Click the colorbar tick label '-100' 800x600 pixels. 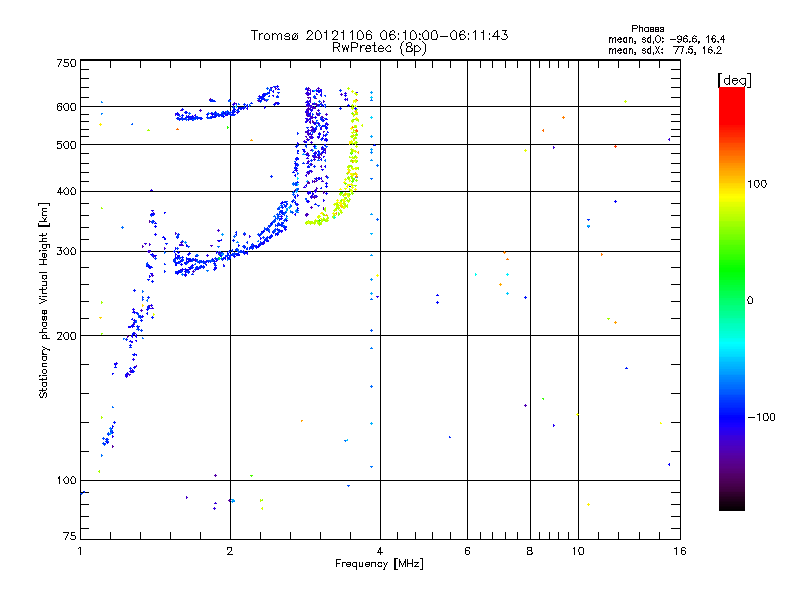pyautogui.click(x=761, y=417)
